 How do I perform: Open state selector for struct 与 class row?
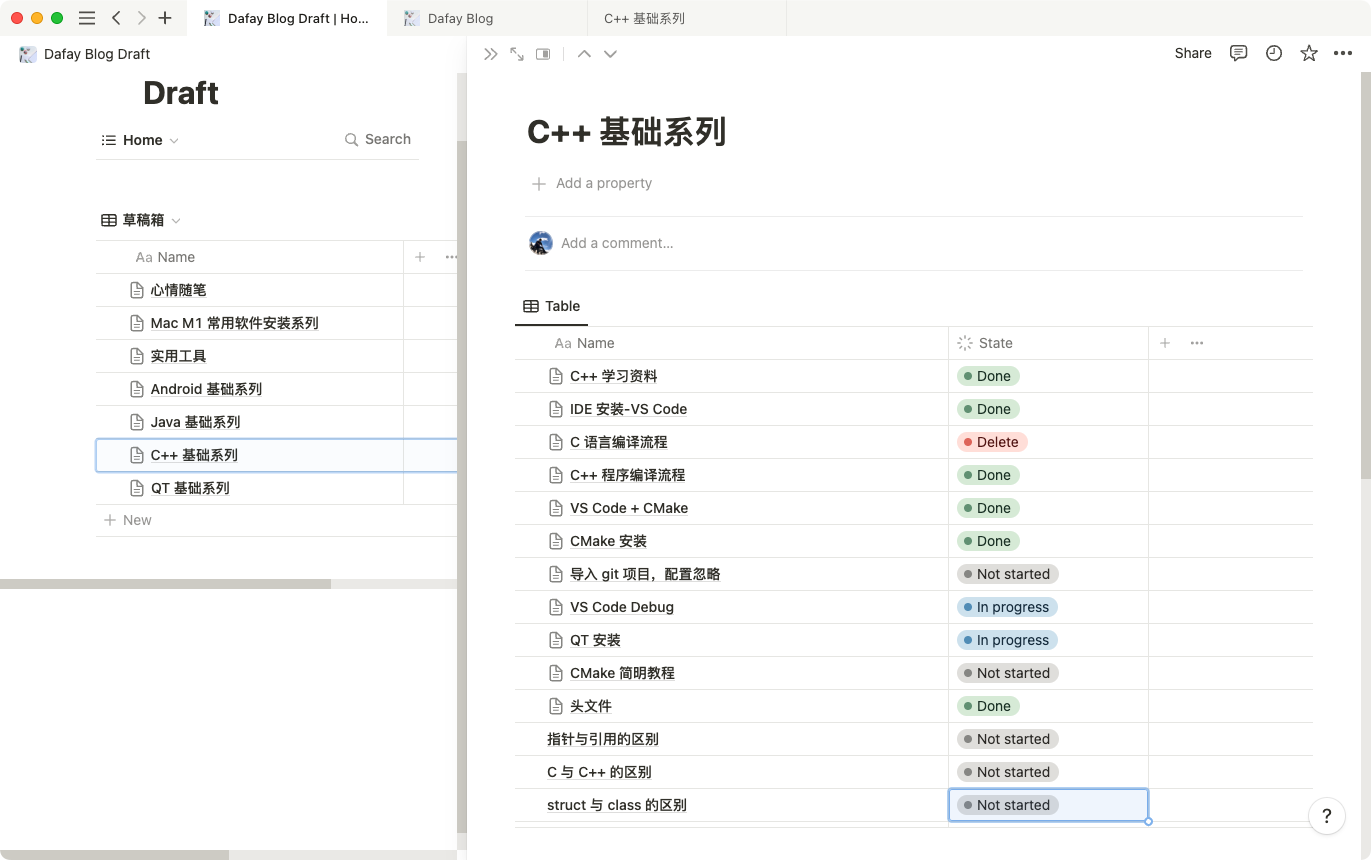coord(1007,805)
